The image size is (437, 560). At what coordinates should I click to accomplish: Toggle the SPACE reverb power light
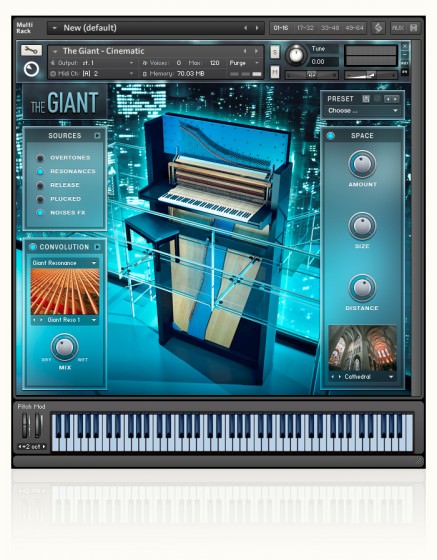331,136
